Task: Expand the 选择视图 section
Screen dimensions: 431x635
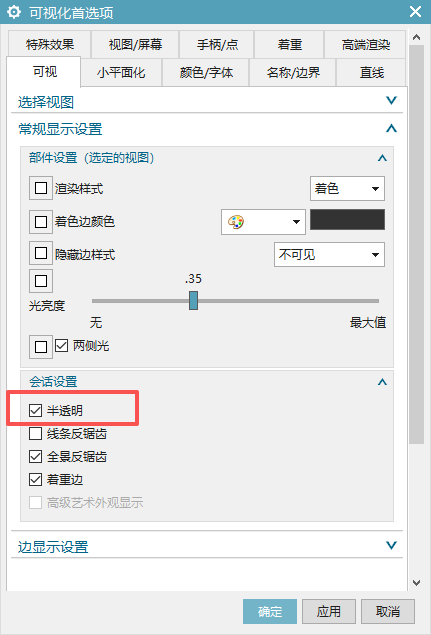Action: (x=207, y=101)
